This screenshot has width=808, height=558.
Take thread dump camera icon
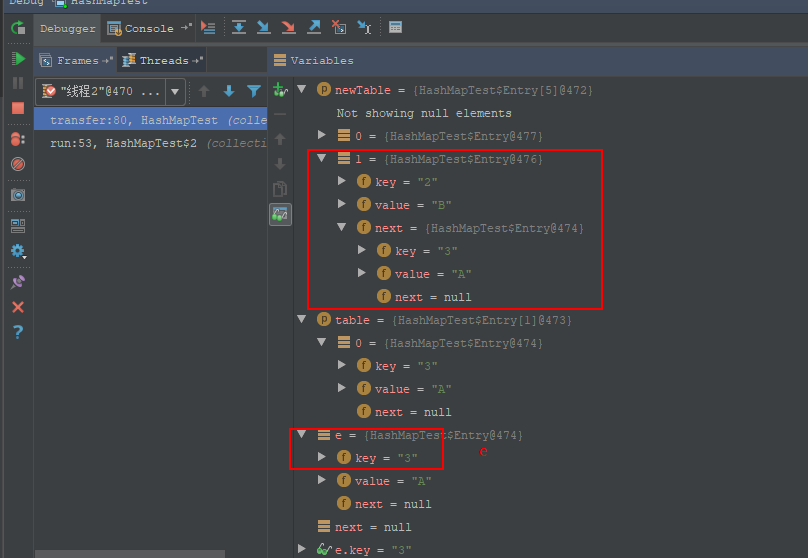18,195
